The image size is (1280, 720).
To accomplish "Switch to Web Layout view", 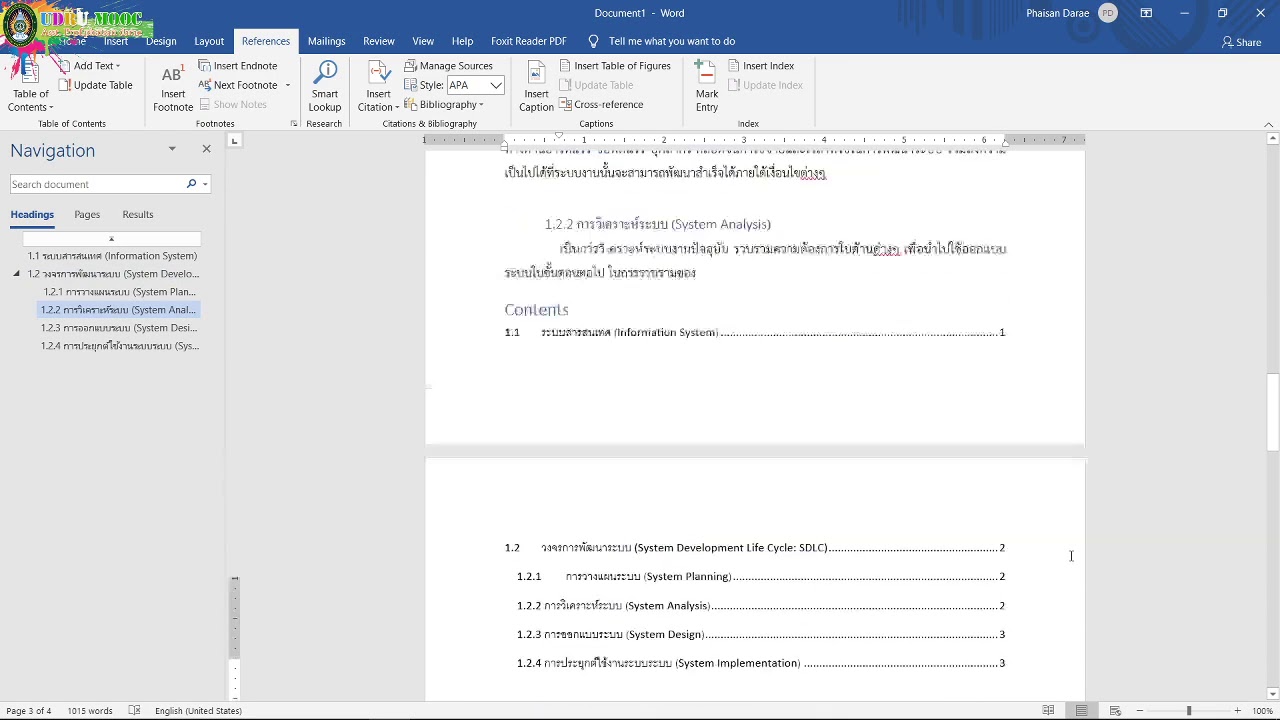I will coord(1115,711).
